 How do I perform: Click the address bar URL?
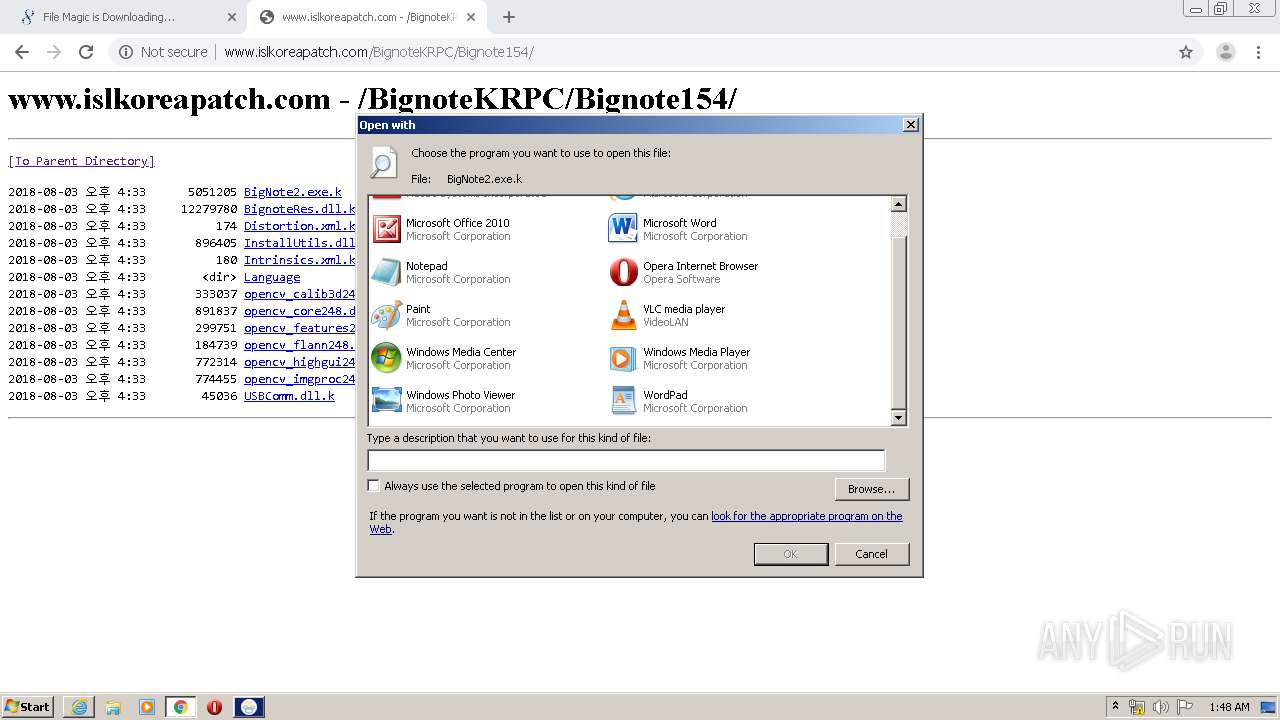coord(379,52)
